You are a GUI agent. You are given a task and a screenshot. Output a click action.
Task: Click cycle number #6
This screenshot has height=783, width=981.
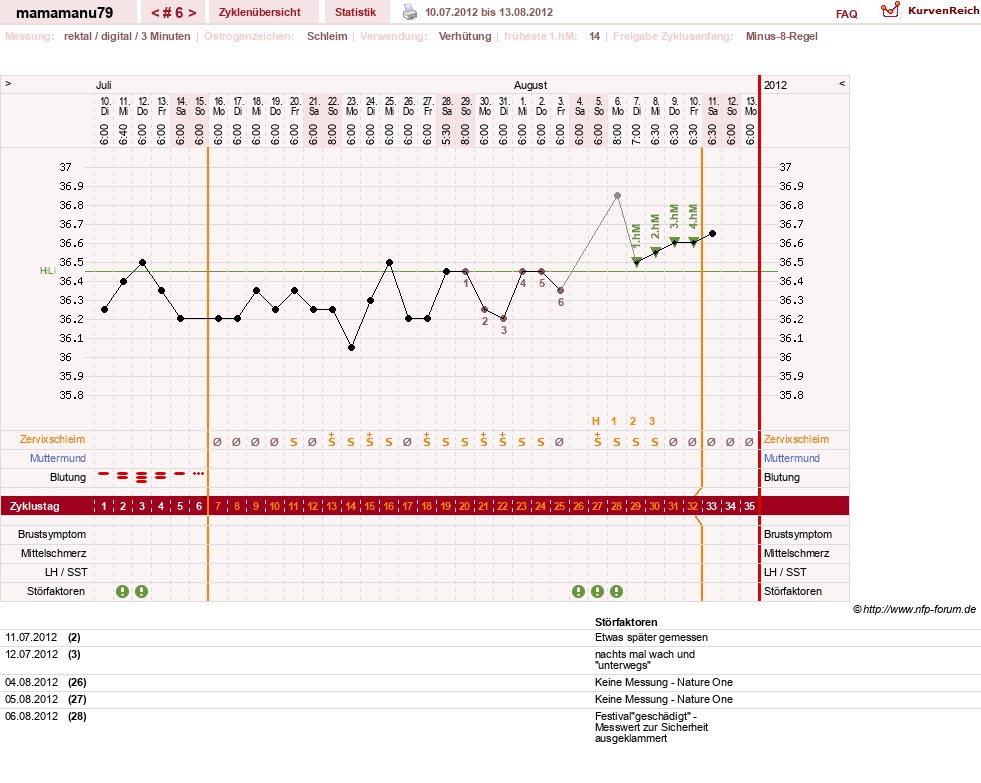[173, 13]
